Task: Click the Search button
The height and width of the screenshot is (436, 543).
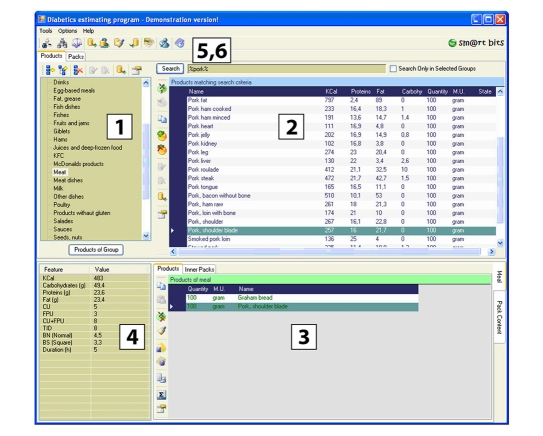Action: point(170,69)
